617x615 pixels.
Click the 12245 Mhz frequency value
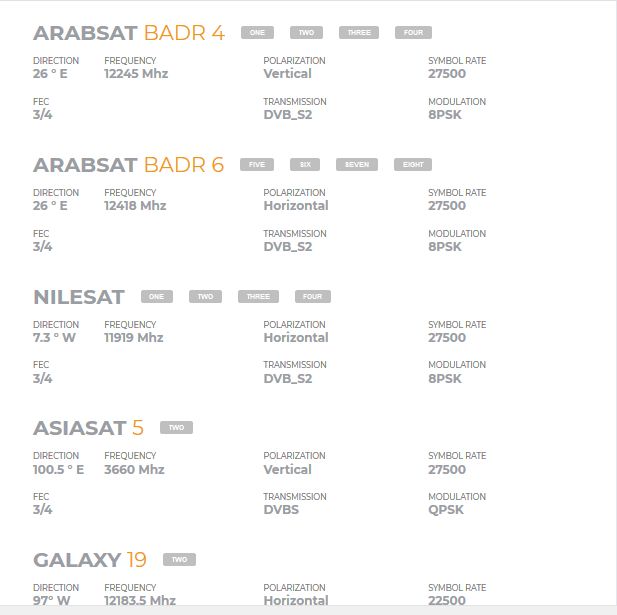[135, 74]
